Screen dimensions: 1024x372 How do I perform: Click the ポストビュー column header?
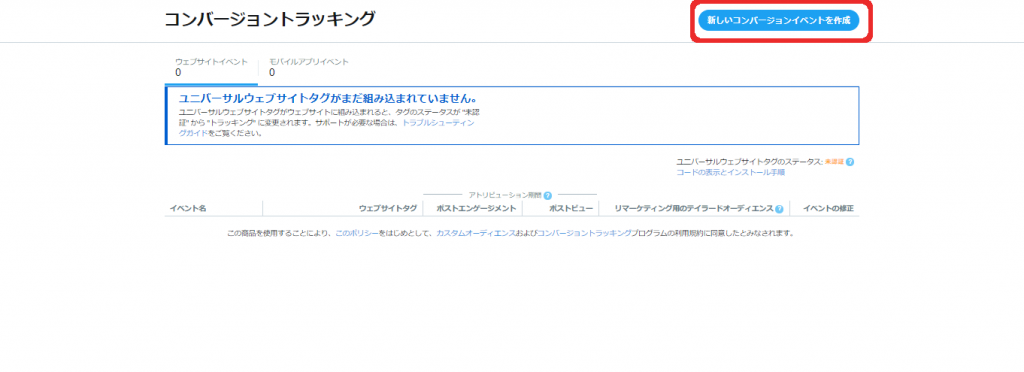[571, 209]
